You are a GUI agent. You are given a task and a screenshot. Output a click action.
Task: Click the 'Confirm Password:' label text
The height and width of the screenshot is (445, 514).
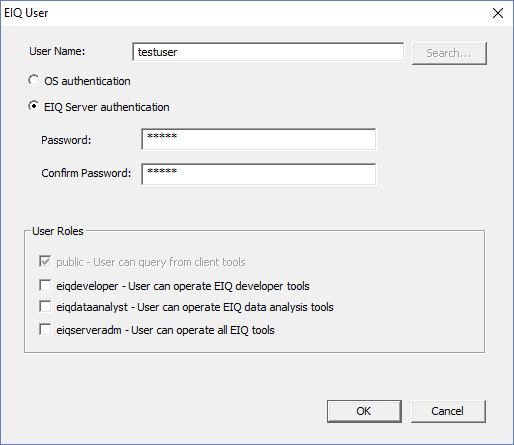pyautogui.click(x=86, y=173)
